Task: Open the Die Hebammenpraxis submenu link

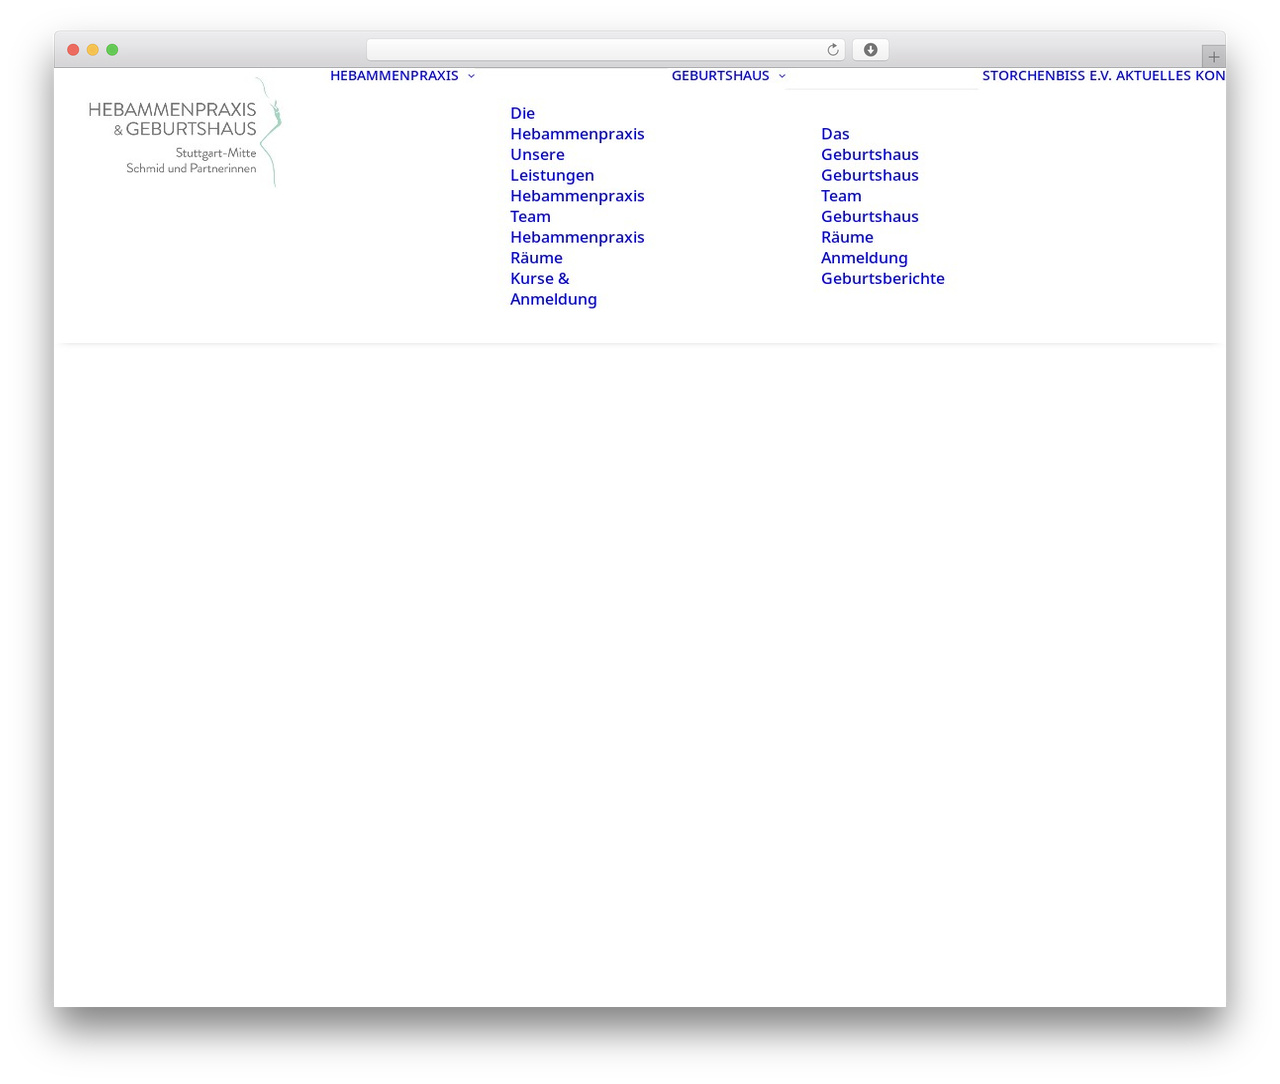Action: point(577,124)
